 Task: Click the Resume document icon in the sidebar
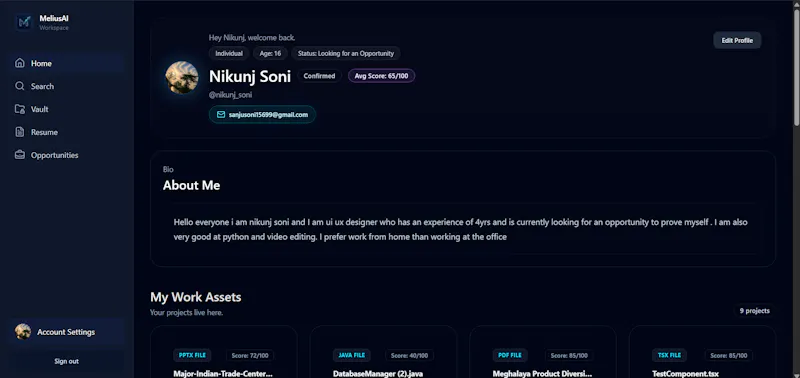pyautogui.click(x=20, y=132)
